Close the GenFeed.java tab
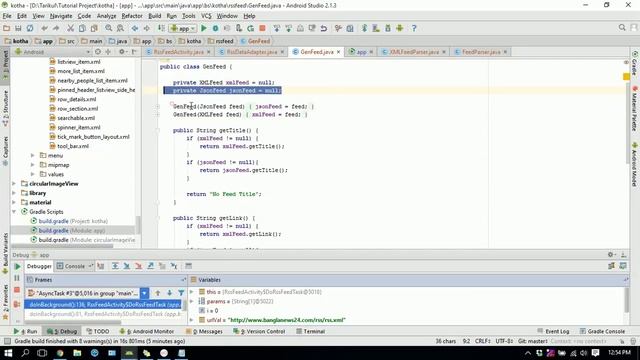Screen dimensions: 640x360 coord(338,52)
